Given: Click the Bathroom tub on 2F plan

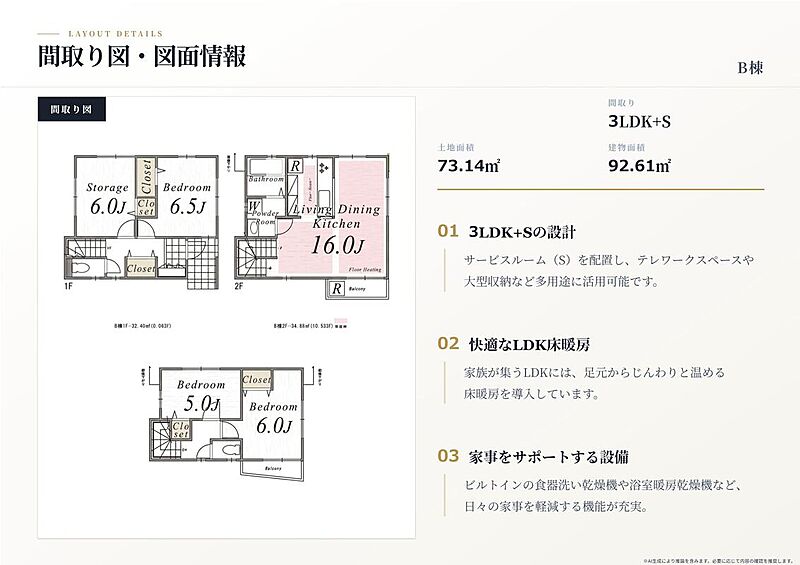Looking at the screenshot, I should pos(266,167).
